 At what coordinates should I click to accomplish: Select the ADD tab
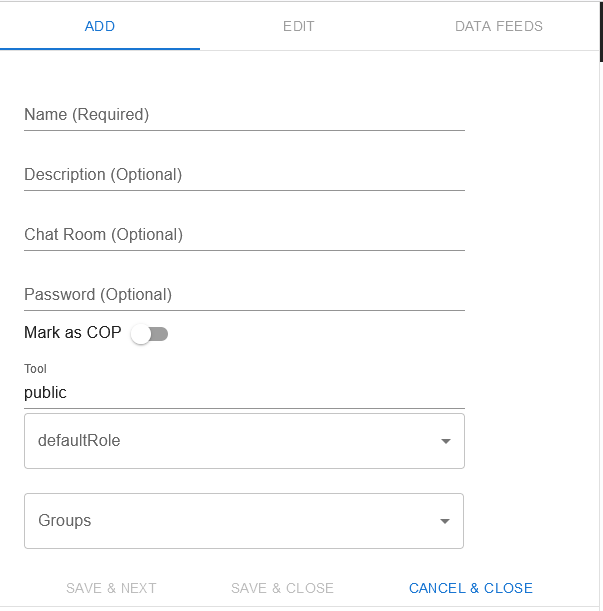coord(100,26)
